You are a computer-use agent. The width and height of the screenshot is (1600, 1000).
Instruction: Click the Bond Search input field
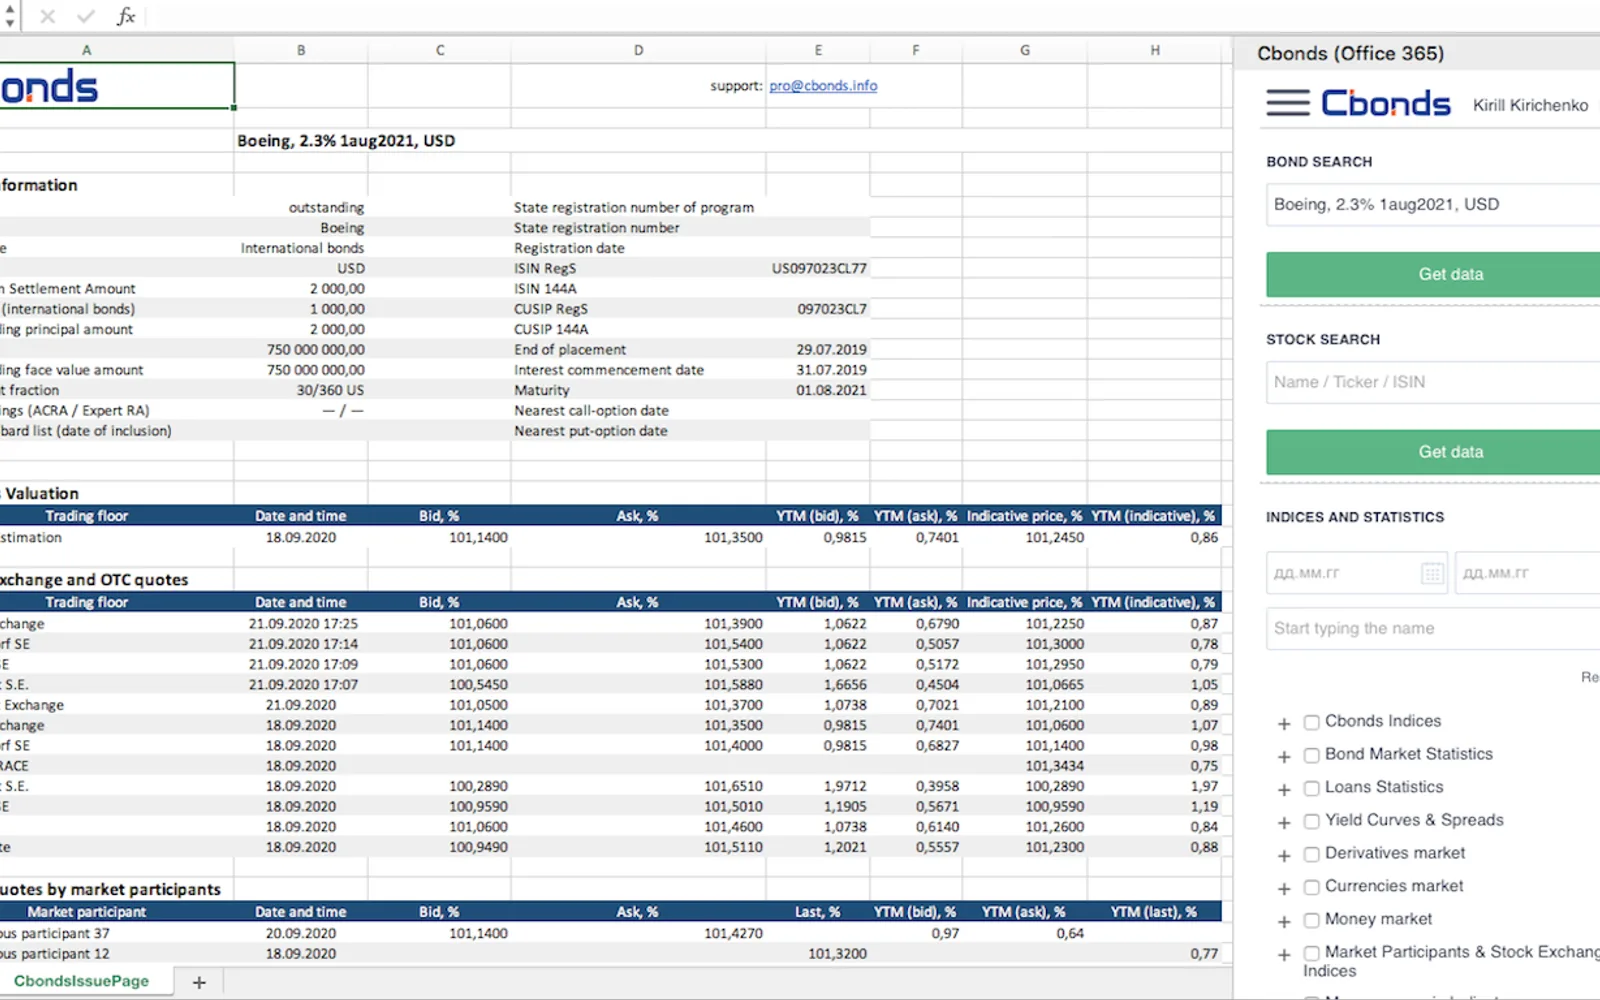pyautogui.click(x=1433, y=204)
